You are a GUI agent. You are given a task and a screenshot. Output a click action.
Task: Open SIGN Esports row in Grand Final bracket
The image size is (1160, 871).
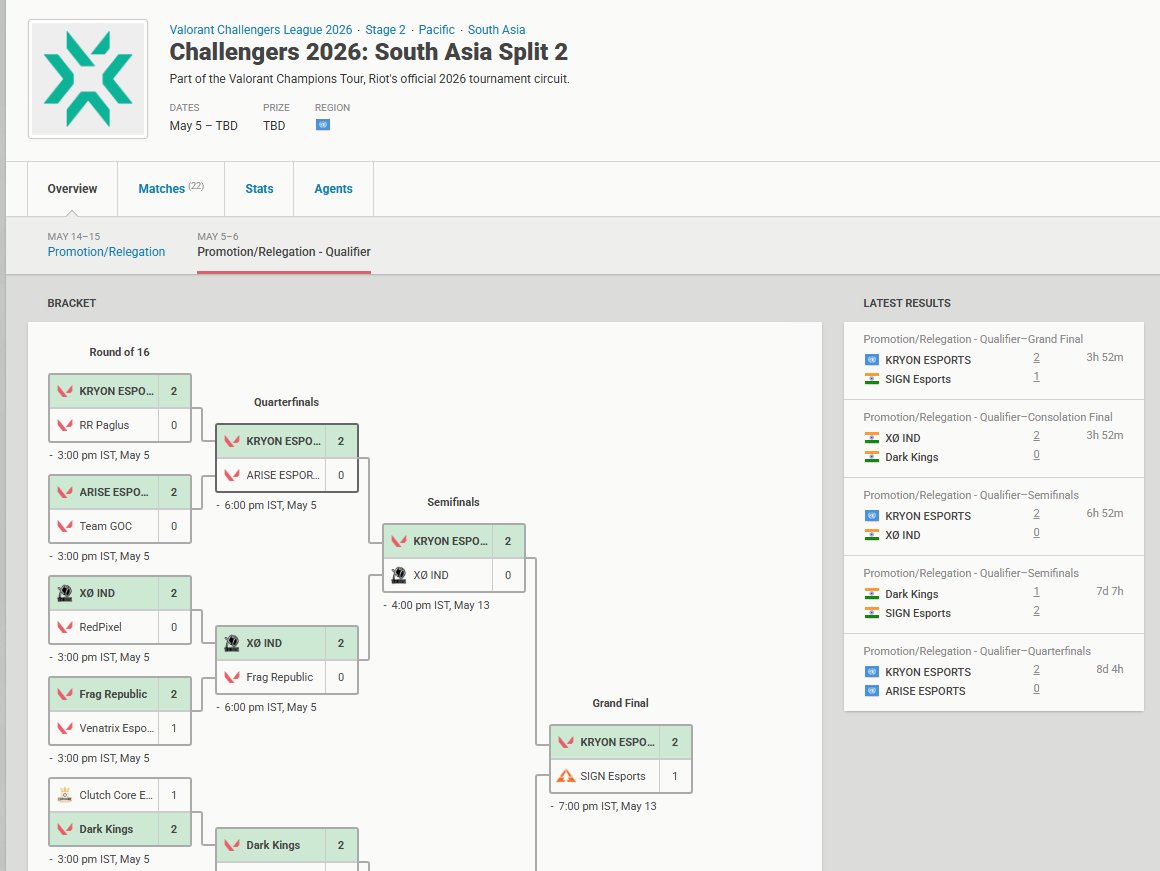pos(621,776)
